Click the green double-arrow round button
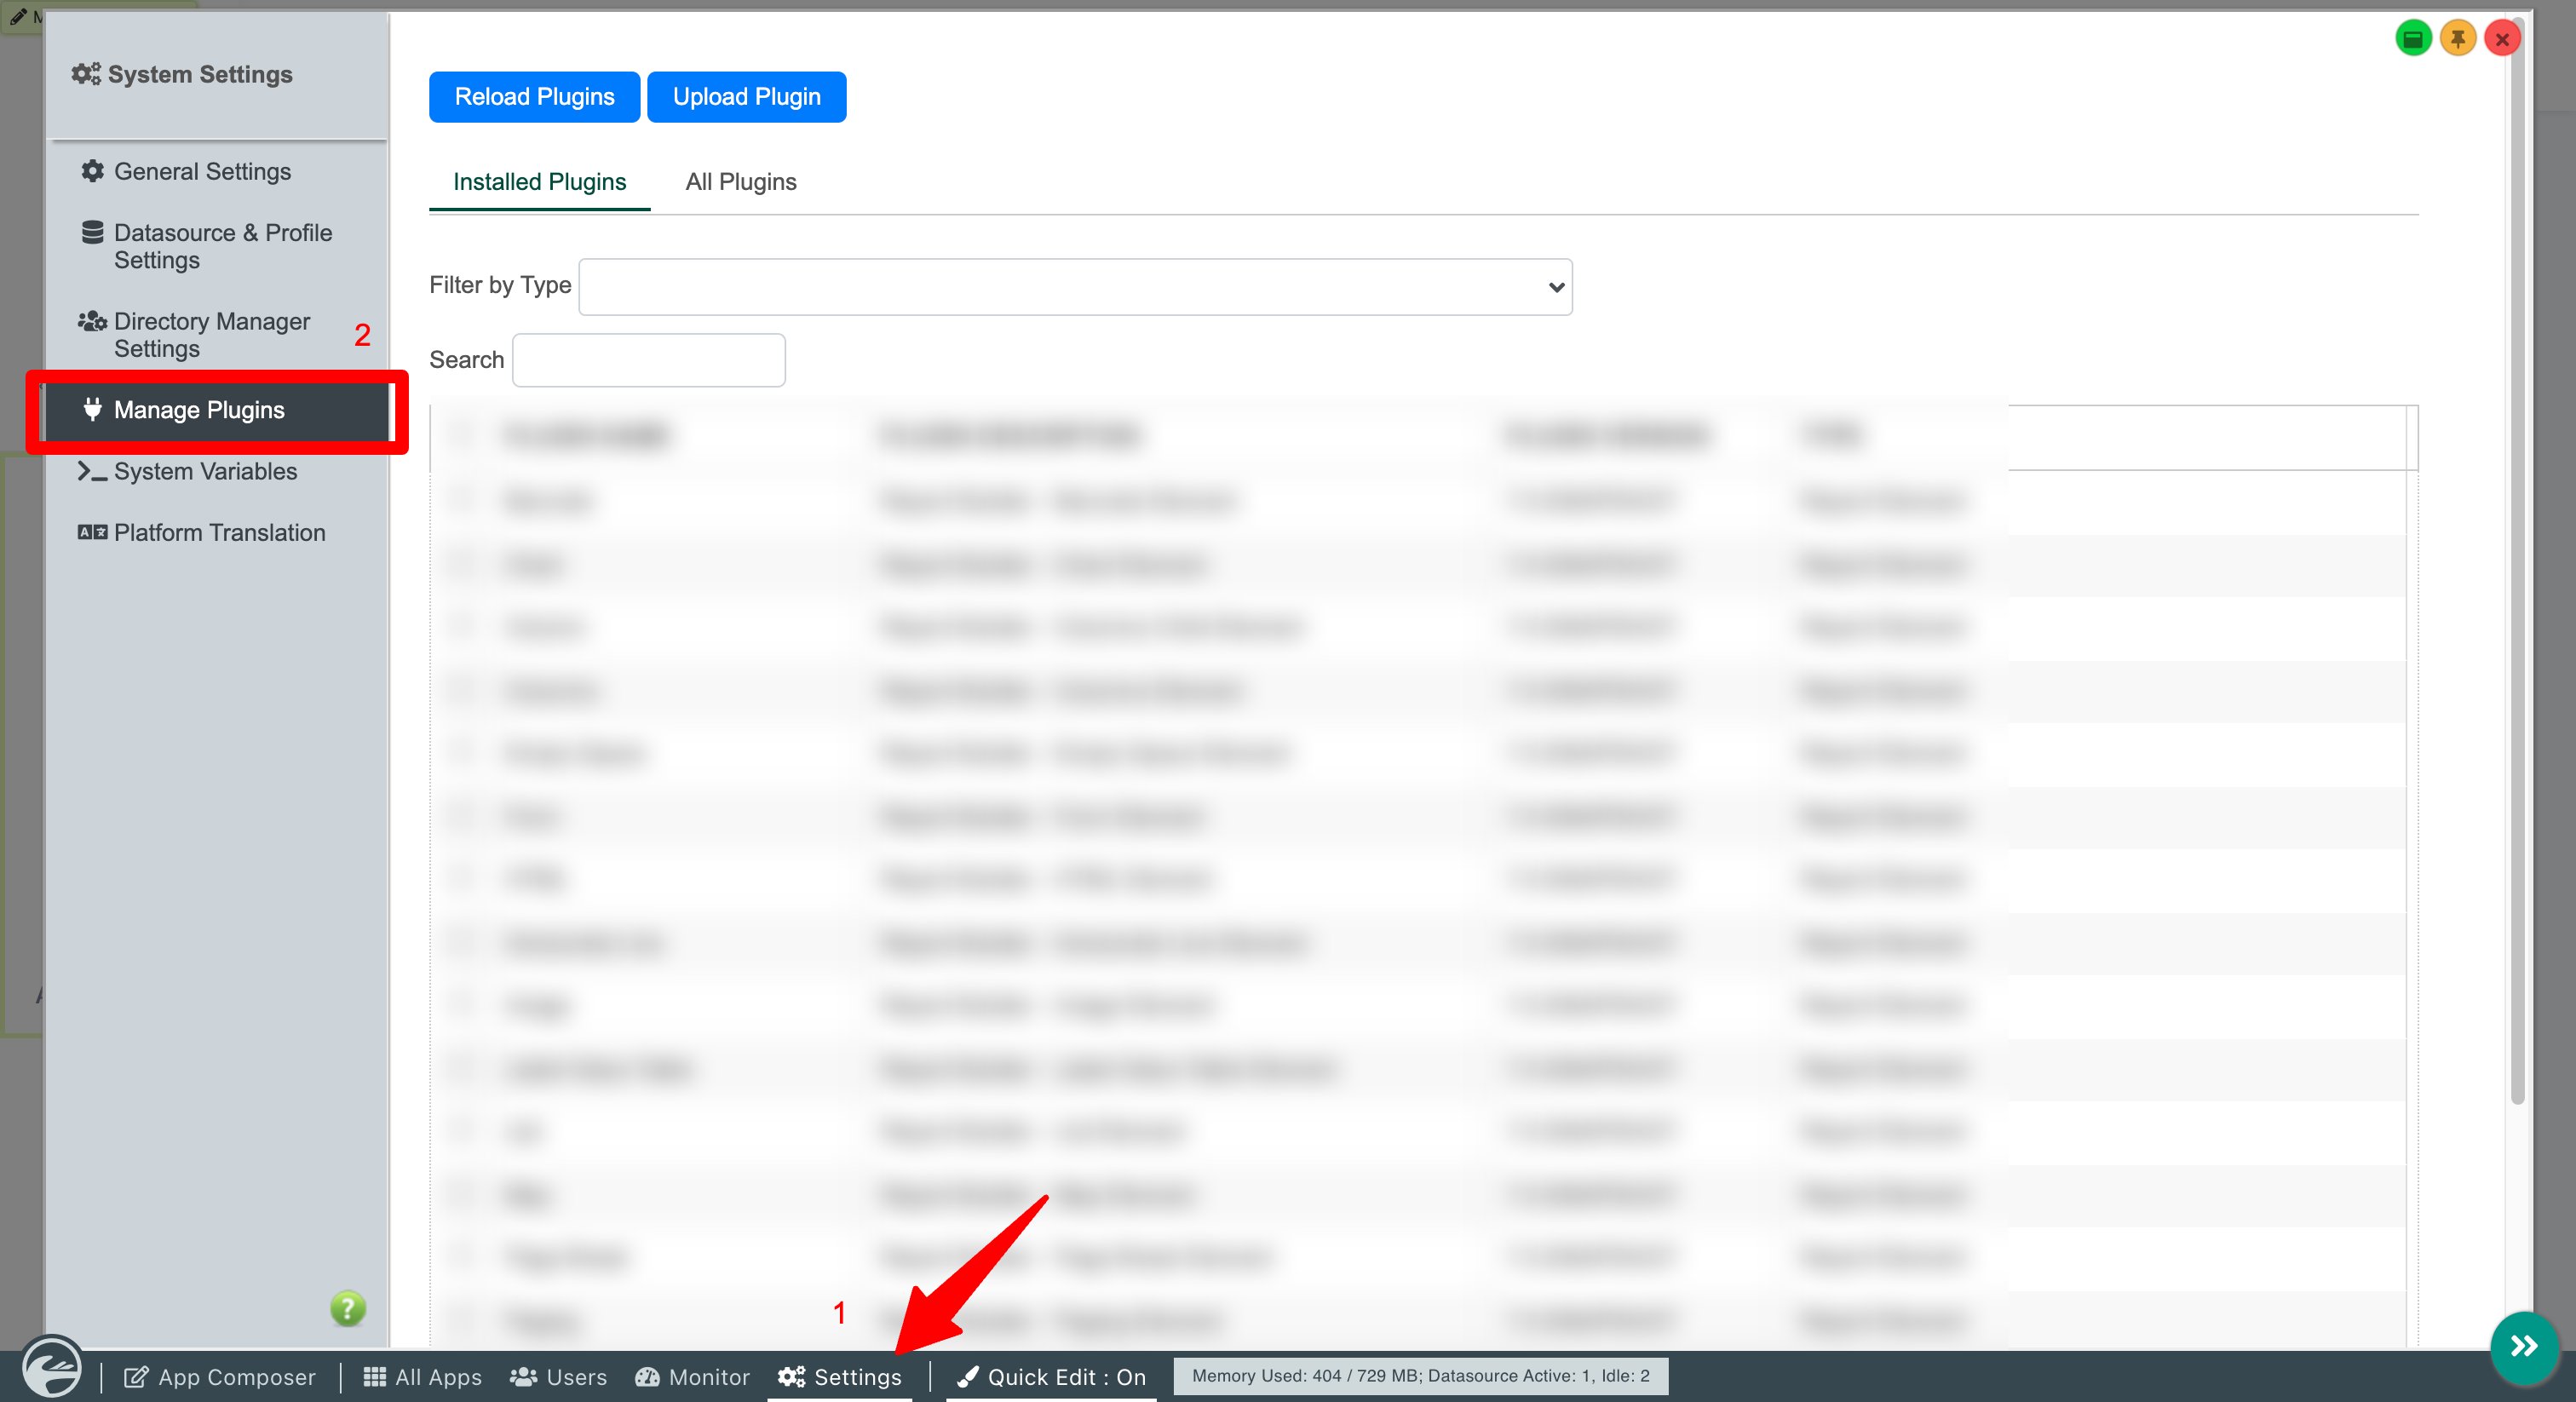The height and width of the screenshot is (1402, 2576). coord(2523,1346)
